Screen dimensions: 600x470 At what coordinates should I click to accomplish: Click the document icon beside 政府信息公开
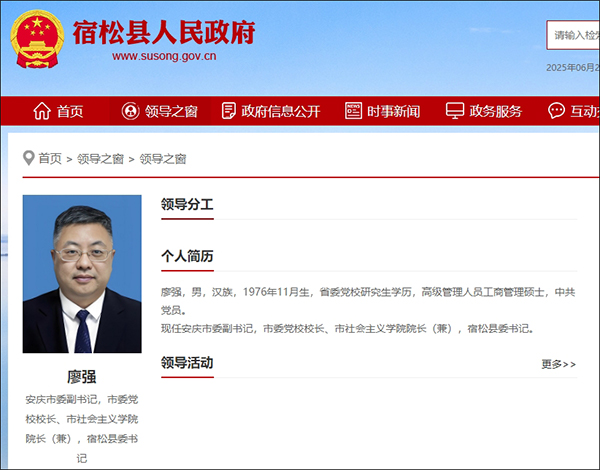pos(228,111)
